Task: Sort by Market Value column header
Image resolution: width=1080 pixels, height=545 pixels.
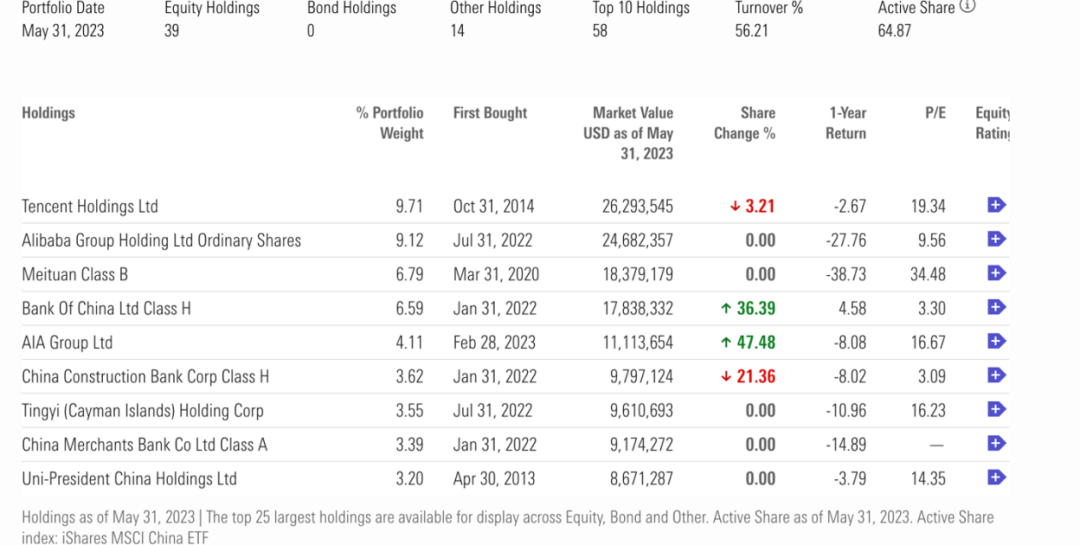Action: point(629,133)
